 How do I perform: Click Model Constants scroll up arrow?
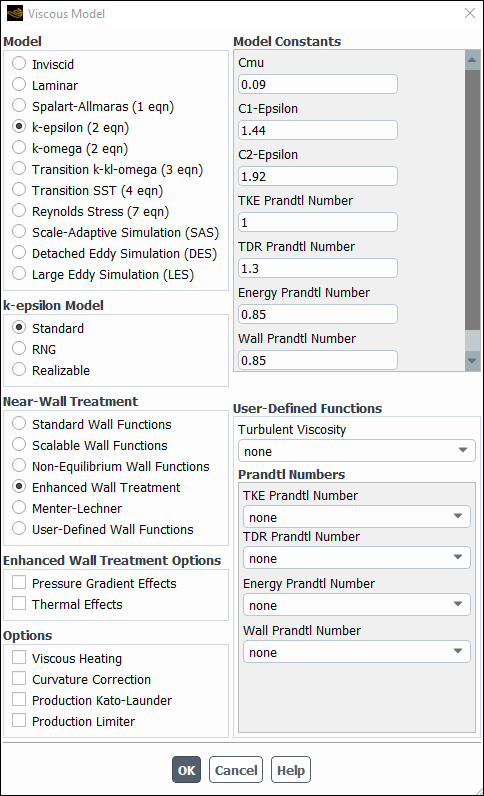point(472,60)
